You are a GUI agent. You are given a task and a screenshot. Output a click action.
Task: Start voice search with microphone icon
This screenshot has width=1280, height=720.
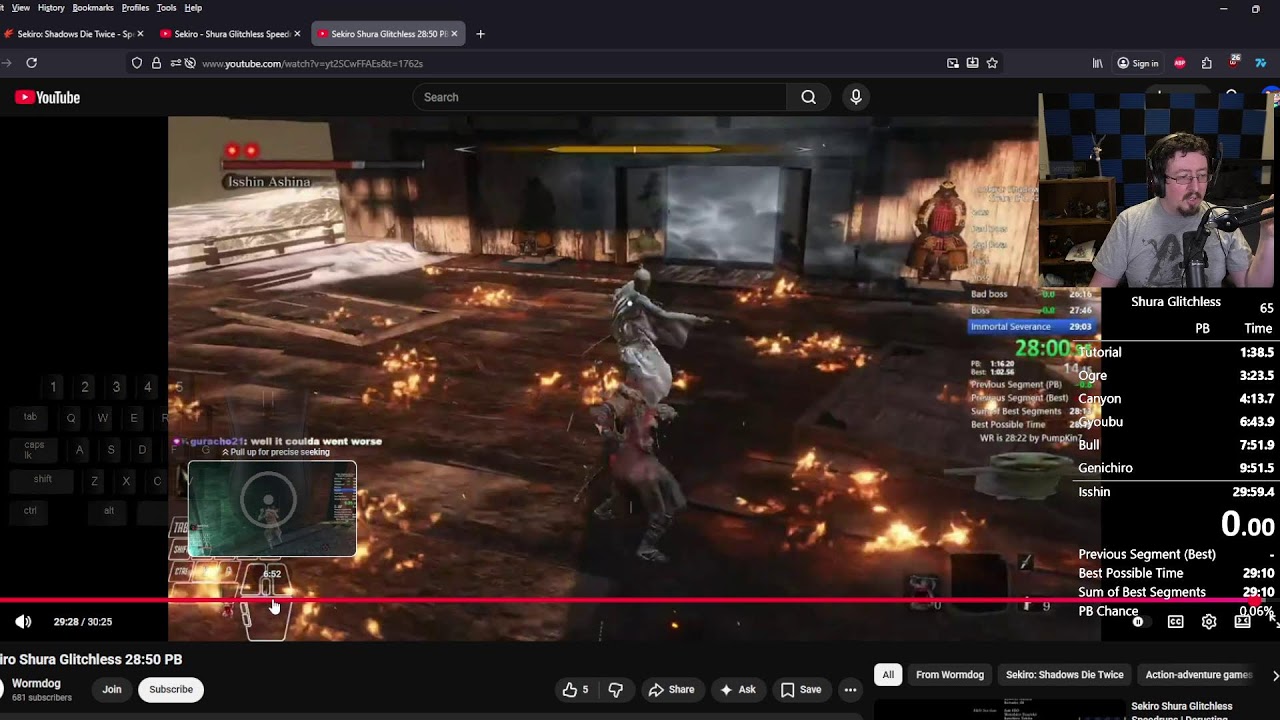[855, 97]
